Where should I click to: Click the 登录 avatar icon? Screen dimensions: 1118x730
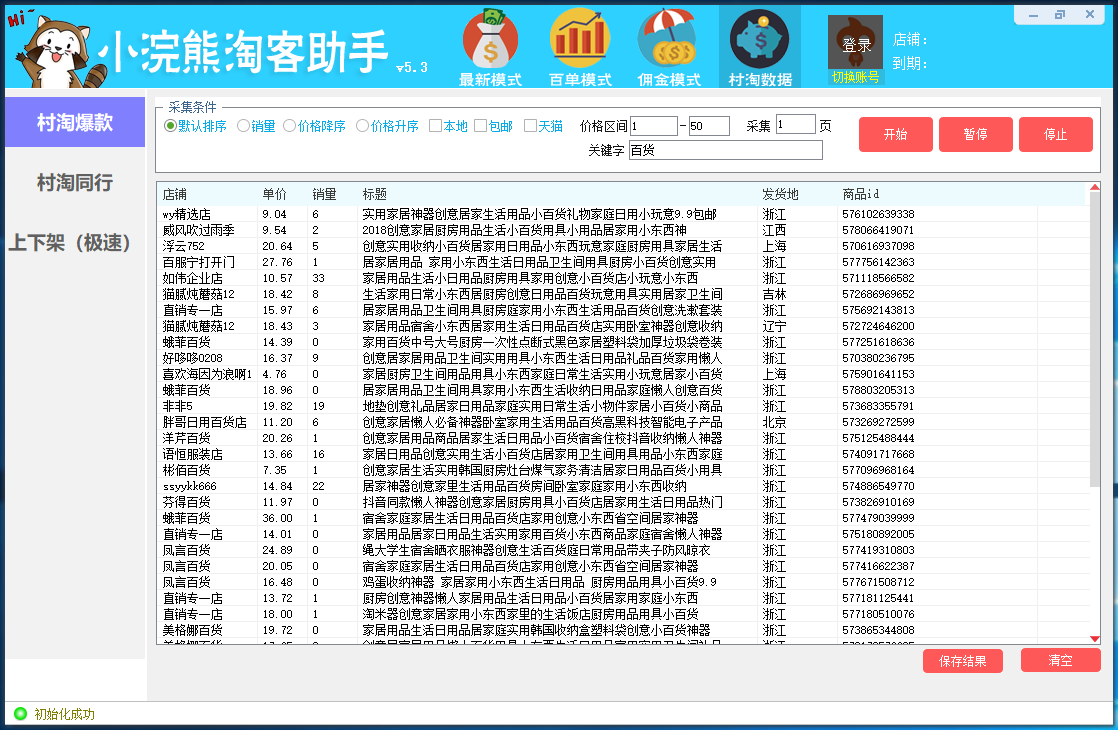pyautogui.click(x=855, y=43)
